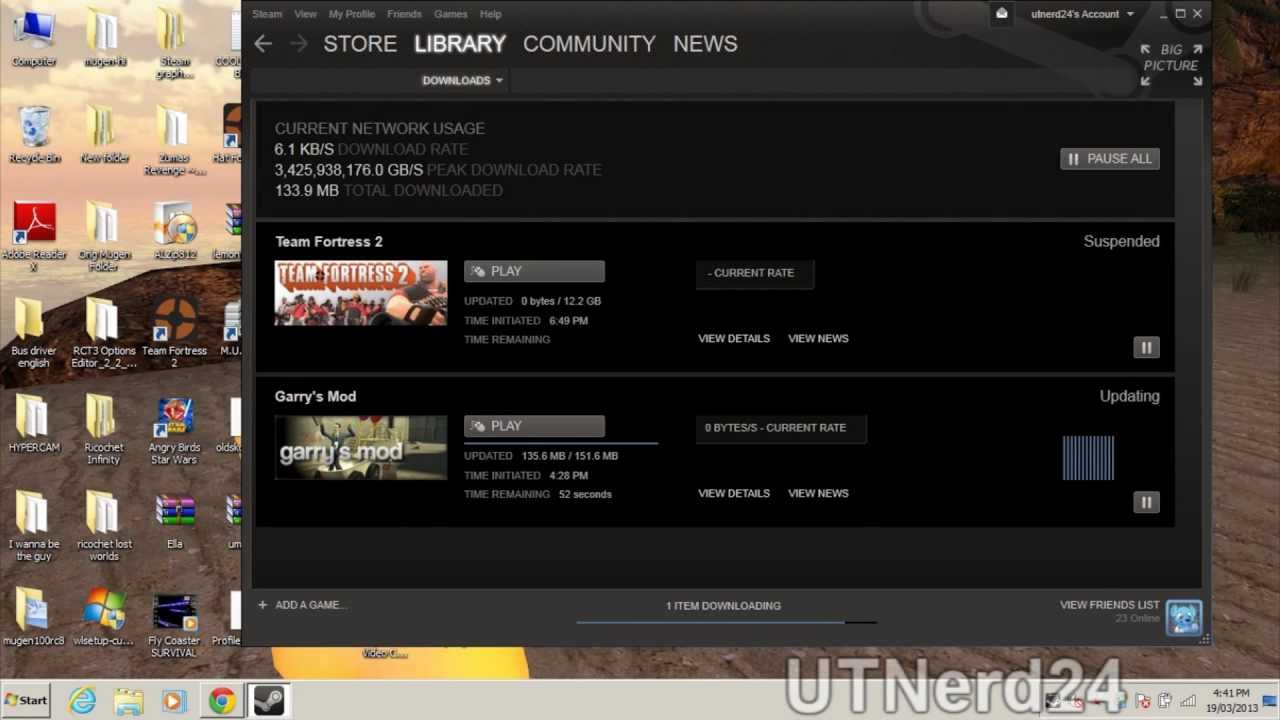Click the Garry's Mod thumbnail
The width and height of the screenshot is (1280, 720).
(361, 448)
